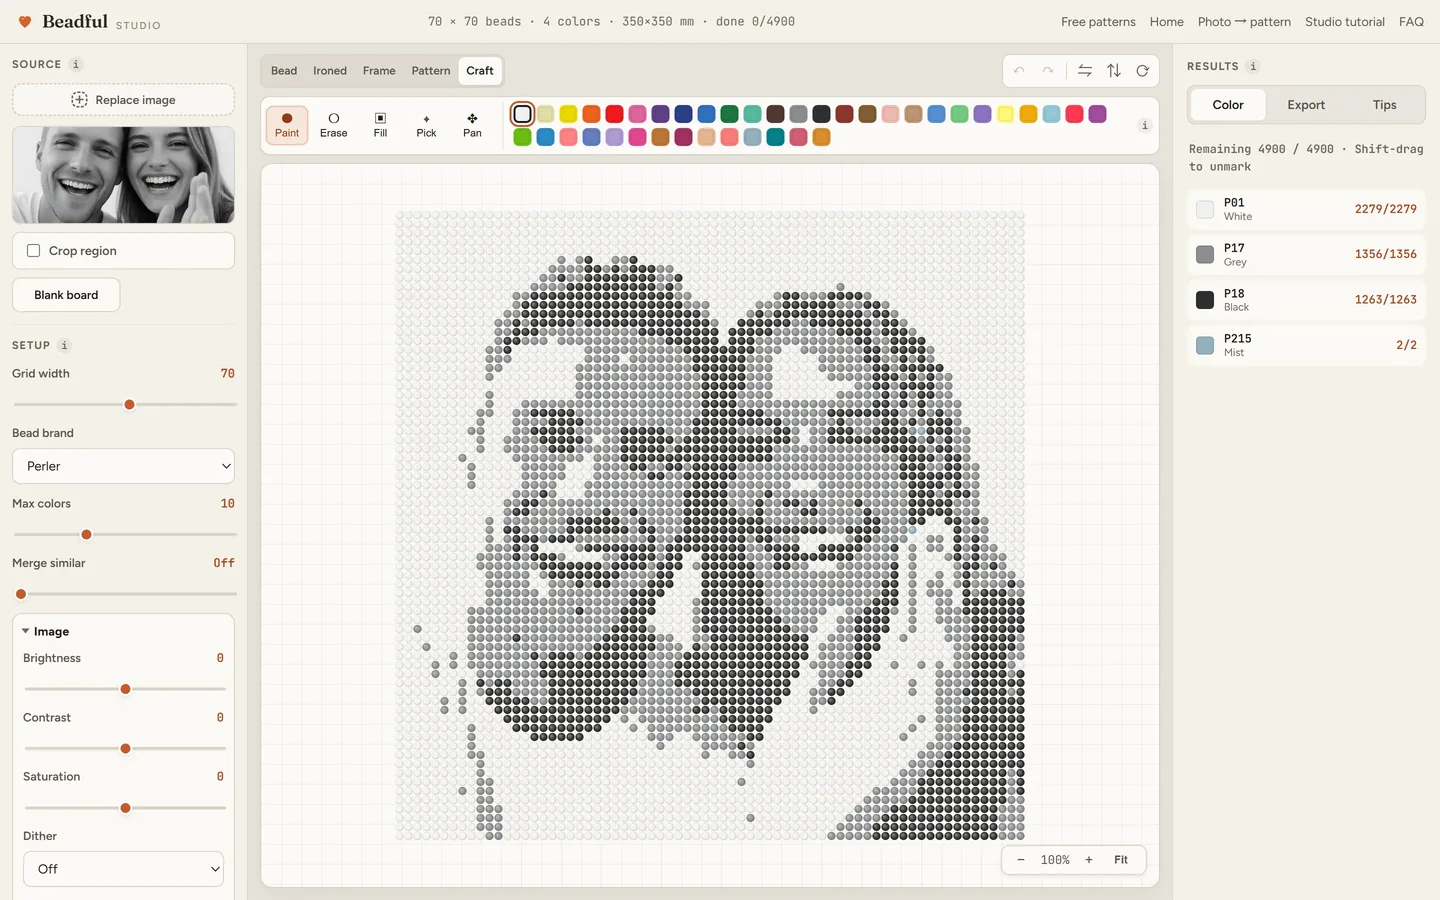Open info icon next to RESULTS
The image size is (1440, 900).
point(1253,66)
